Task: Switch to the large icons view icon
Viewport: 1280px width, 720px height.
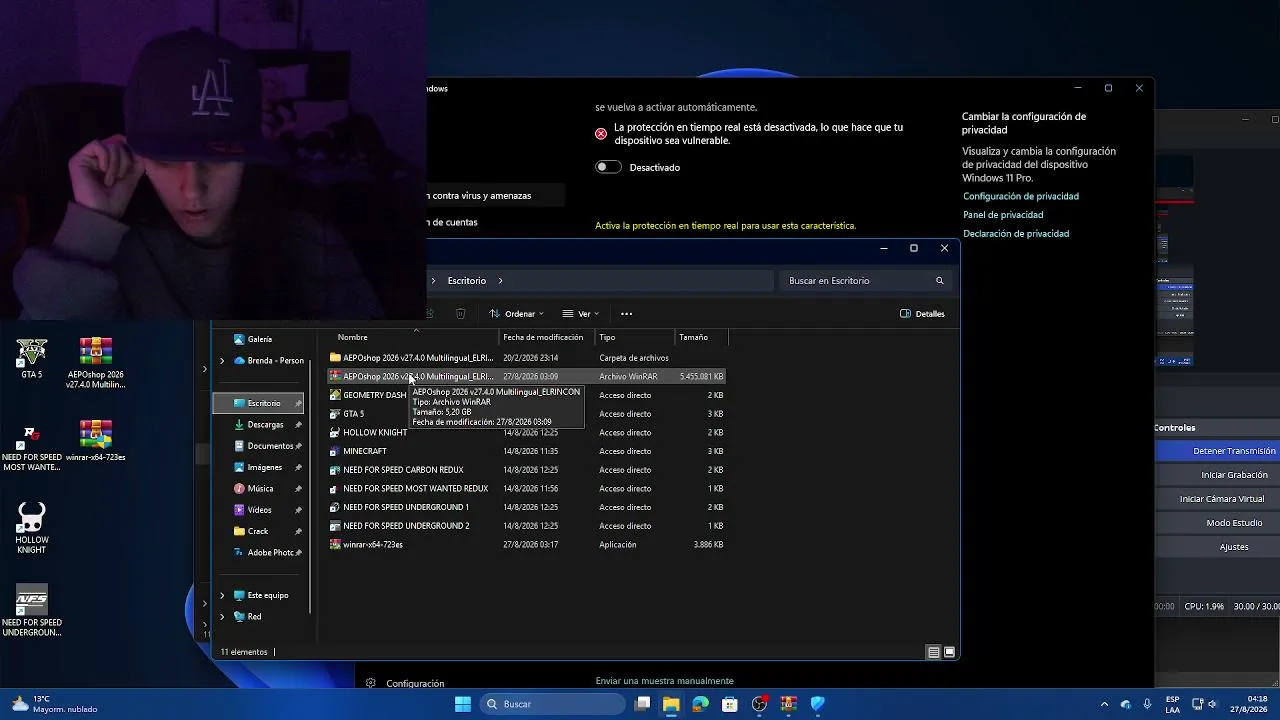Action: tap(950, 652)
